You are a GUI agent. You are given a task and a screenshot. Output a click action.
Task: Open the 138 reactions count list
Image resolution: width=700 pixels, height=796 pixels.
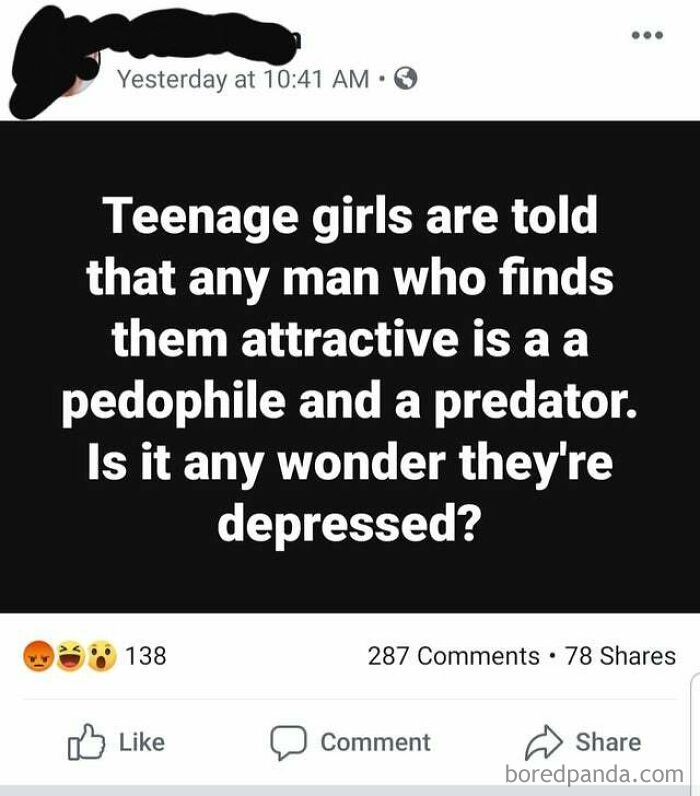pyautogui.click(x=145, y=655)
